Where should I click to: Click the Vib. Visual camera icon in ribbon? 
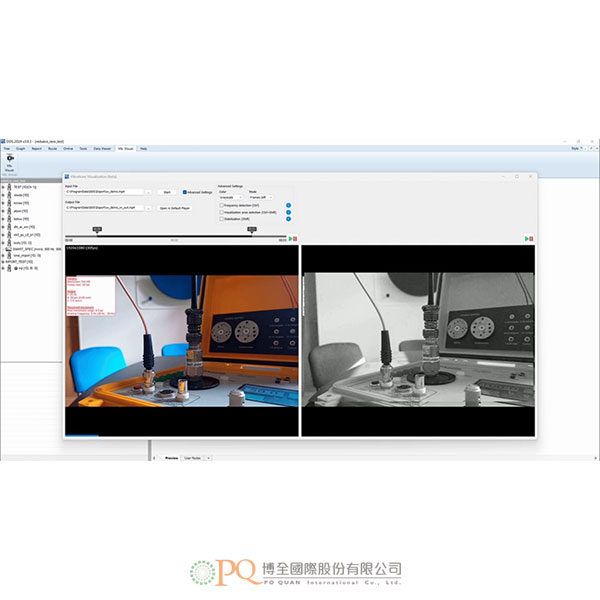[x=10, y=159]
